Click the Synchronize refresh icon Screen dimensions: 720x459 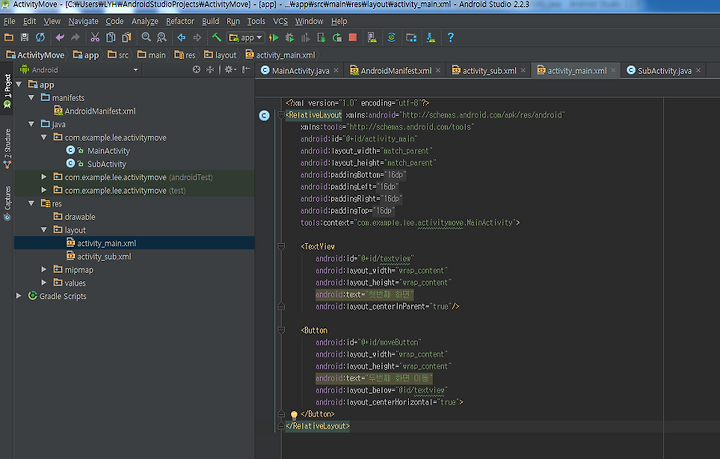40,38
